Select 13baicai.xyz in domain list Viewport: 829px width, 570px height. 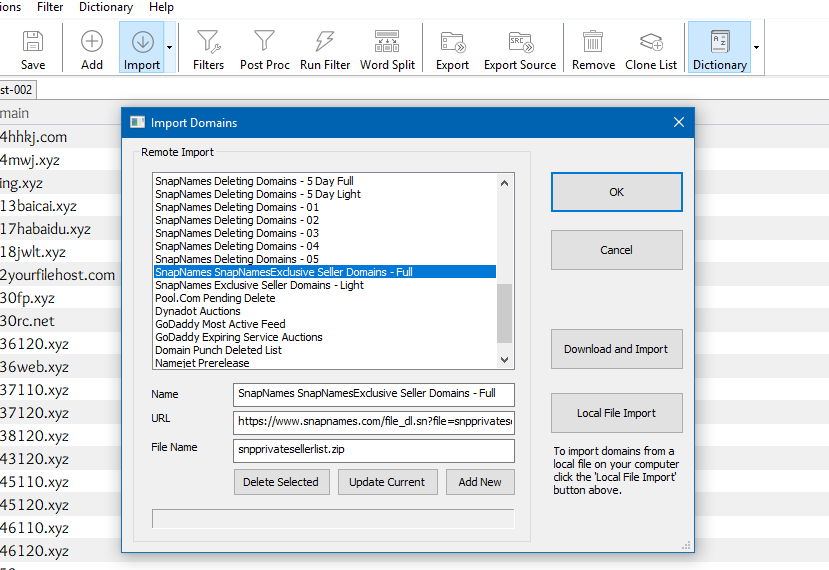click(38, 206)
